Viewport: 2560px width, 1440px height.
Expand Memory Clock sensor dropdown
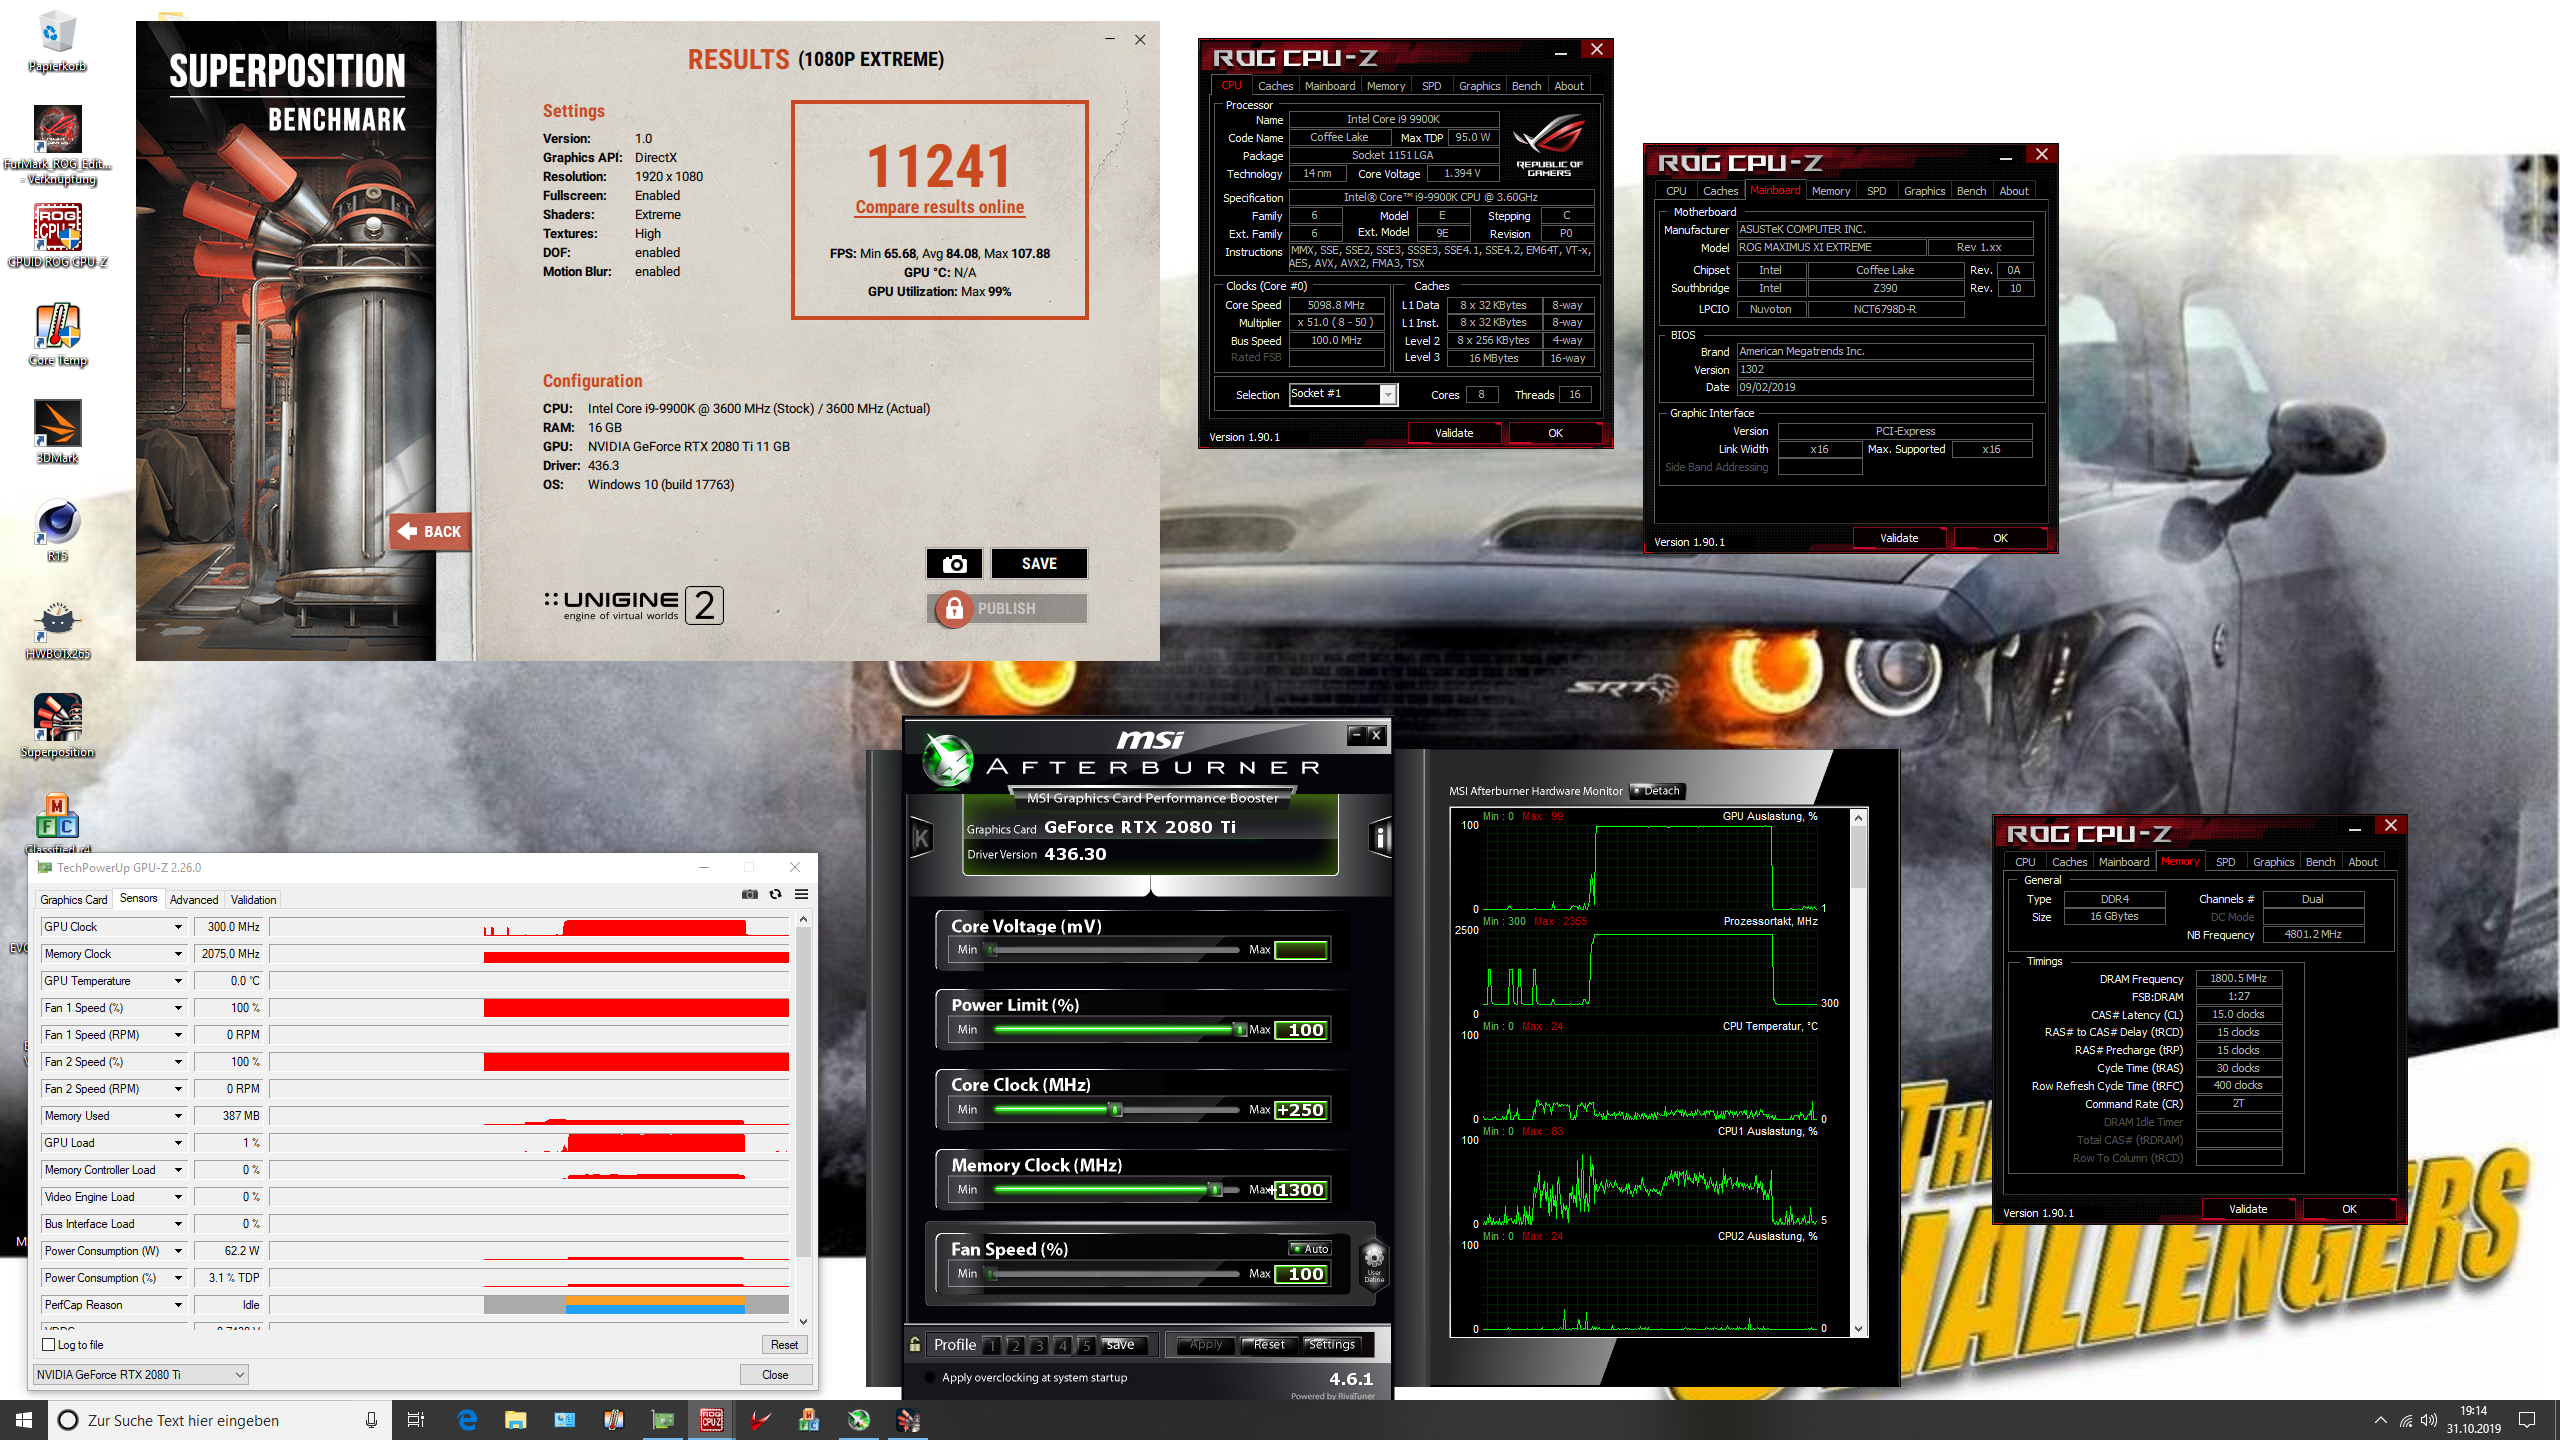[178, 954]
